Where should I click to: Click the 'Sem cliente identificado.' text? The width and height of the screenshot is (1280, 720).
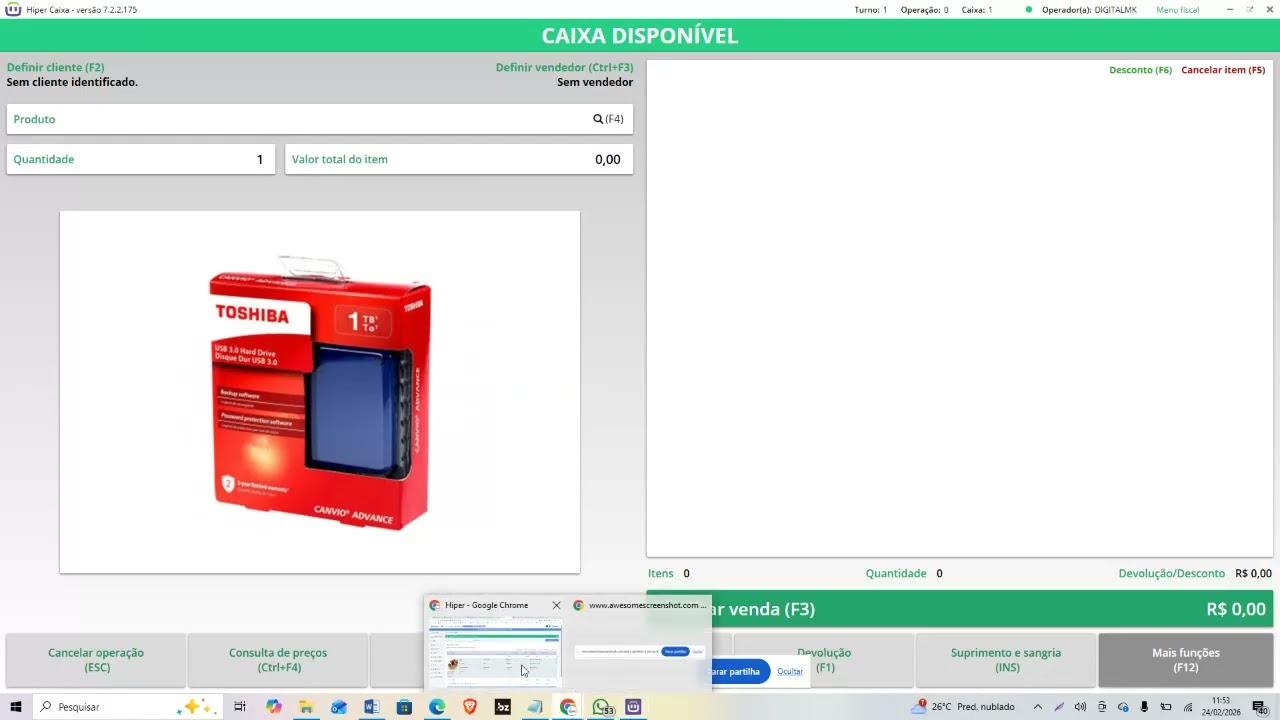[x=72, y=82]
